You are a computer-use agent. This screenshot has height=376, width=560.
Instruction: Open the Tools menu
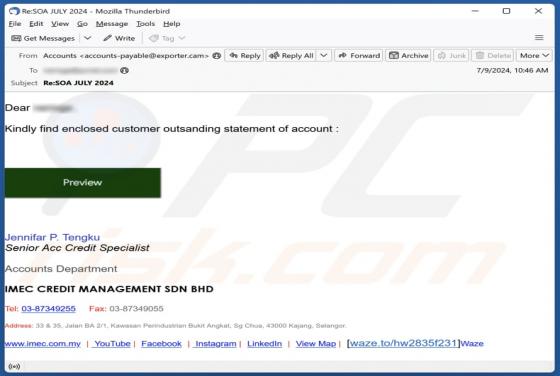pyautogui.click(x=145, y=24)
